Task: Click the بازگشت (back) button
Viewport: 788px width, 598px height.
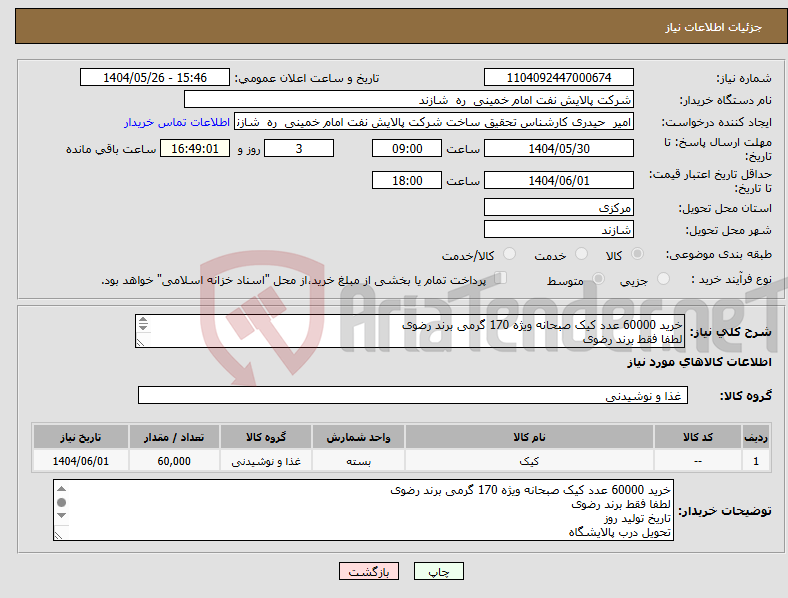Action: [x=369, y=571]
